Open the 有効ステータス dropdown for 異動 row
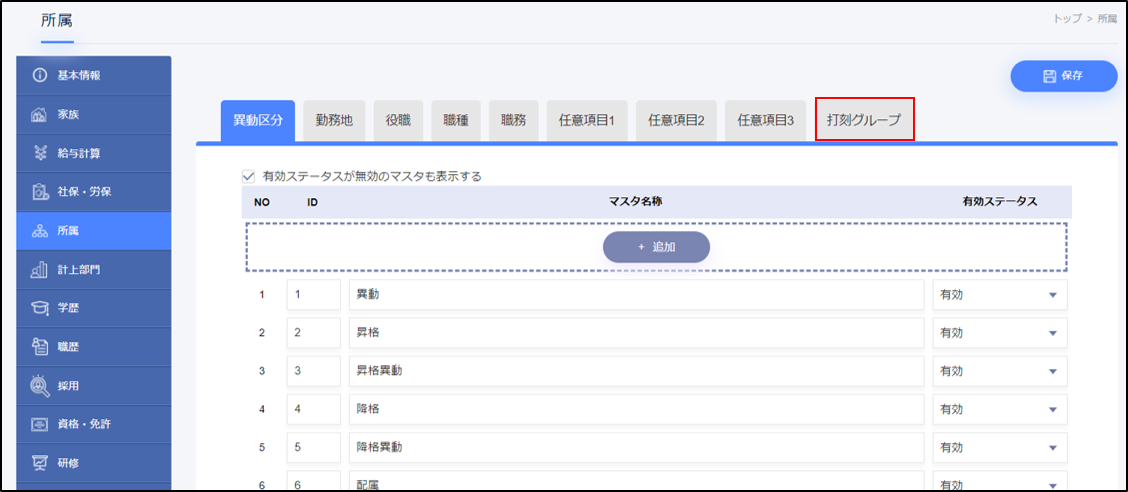This screenshot has width=1128, height=492. pyautogui.click(x=1000, y=295)
